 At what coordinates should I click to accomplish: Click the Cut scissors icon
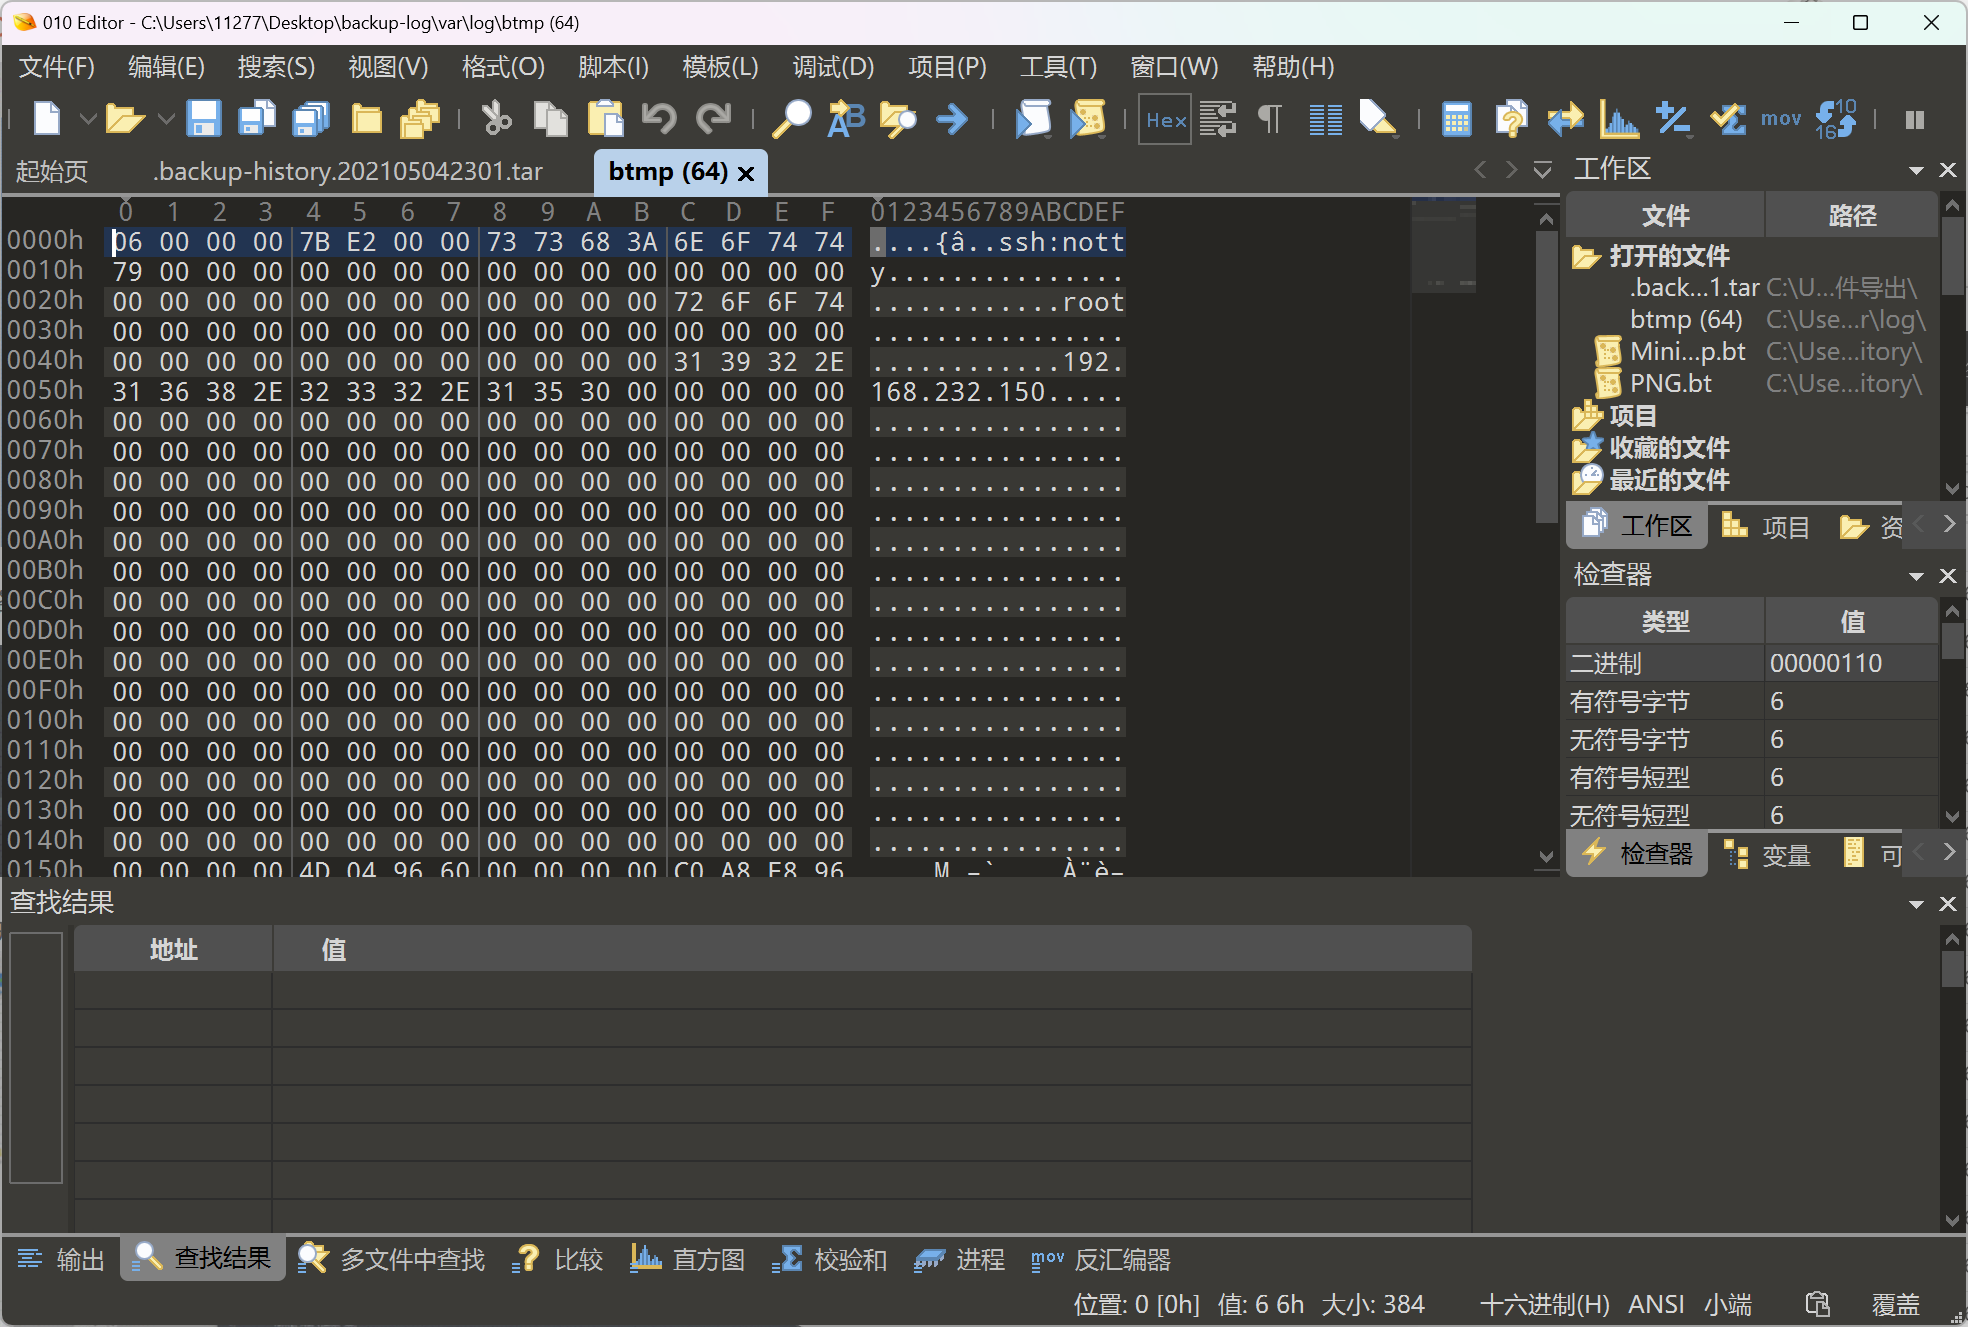pos(496,119)
